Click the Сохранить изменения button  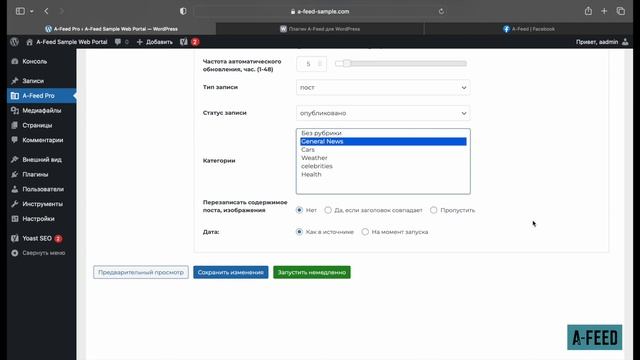coord(231,272)
